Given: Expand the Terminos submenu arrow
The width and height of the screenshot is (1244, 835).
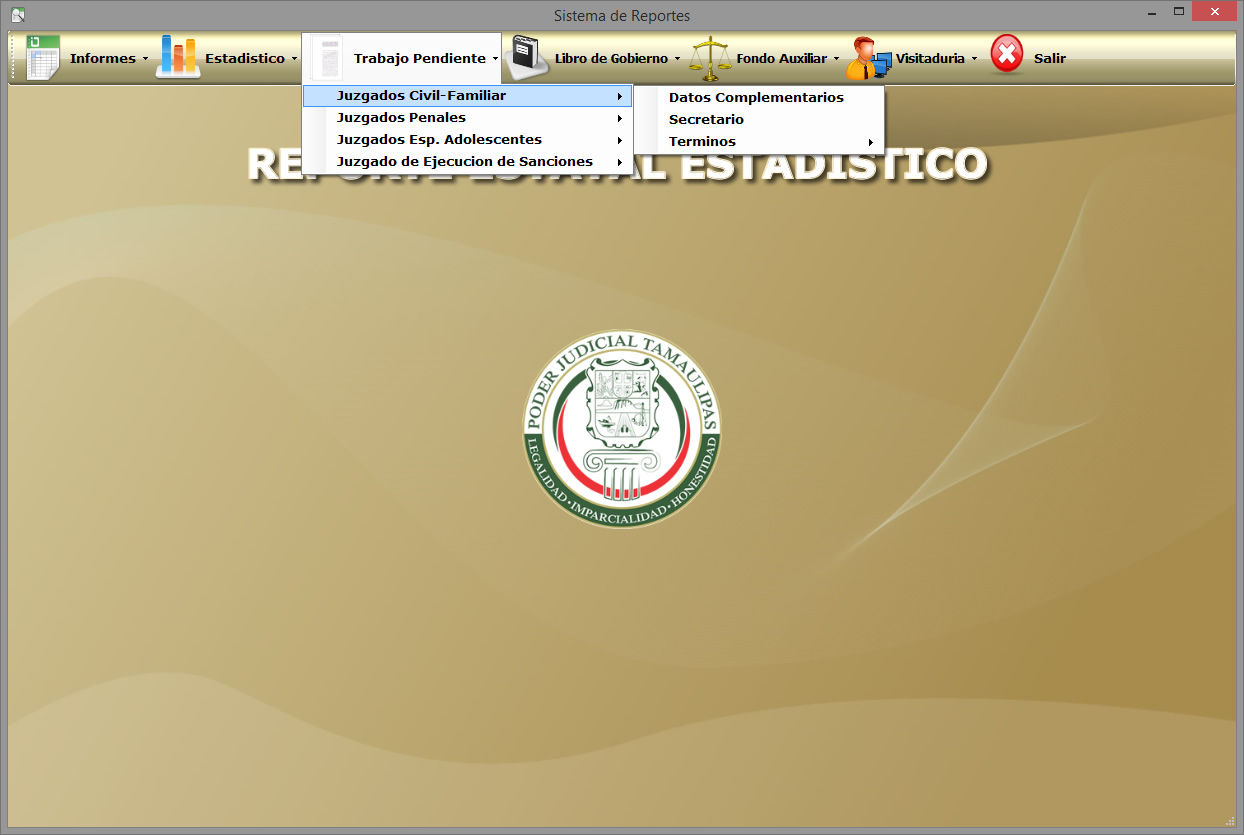Looking at the screenshot, I should (871, 142).
